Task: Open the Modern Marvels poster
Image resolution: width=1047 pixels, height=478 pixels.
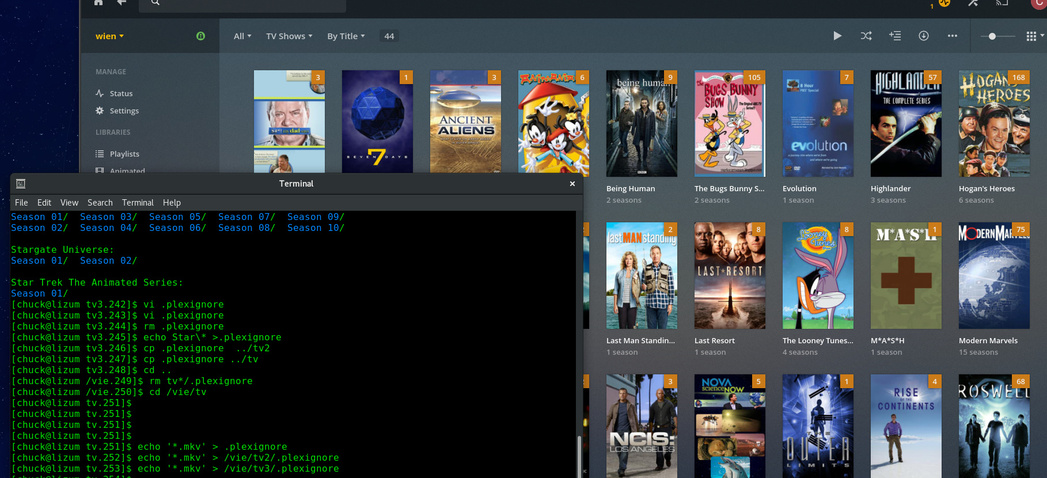Action: point(994,276)
